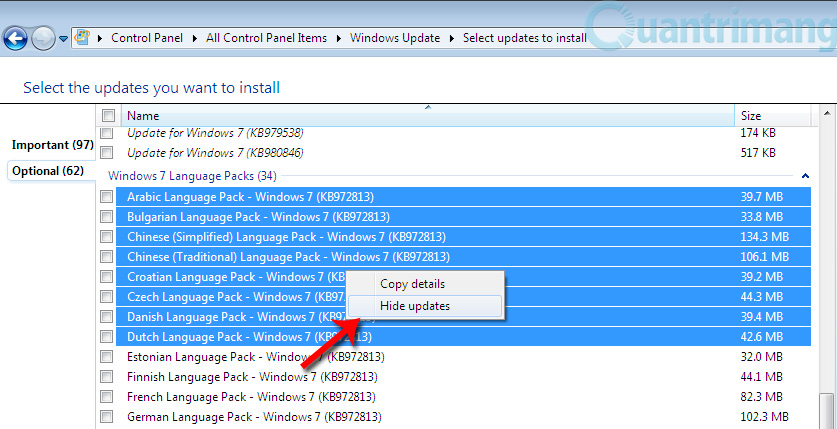This screenshot has height=429, width=837.
Task: Check the Bulgarian Language Pack checkbox
Action: 107,217
